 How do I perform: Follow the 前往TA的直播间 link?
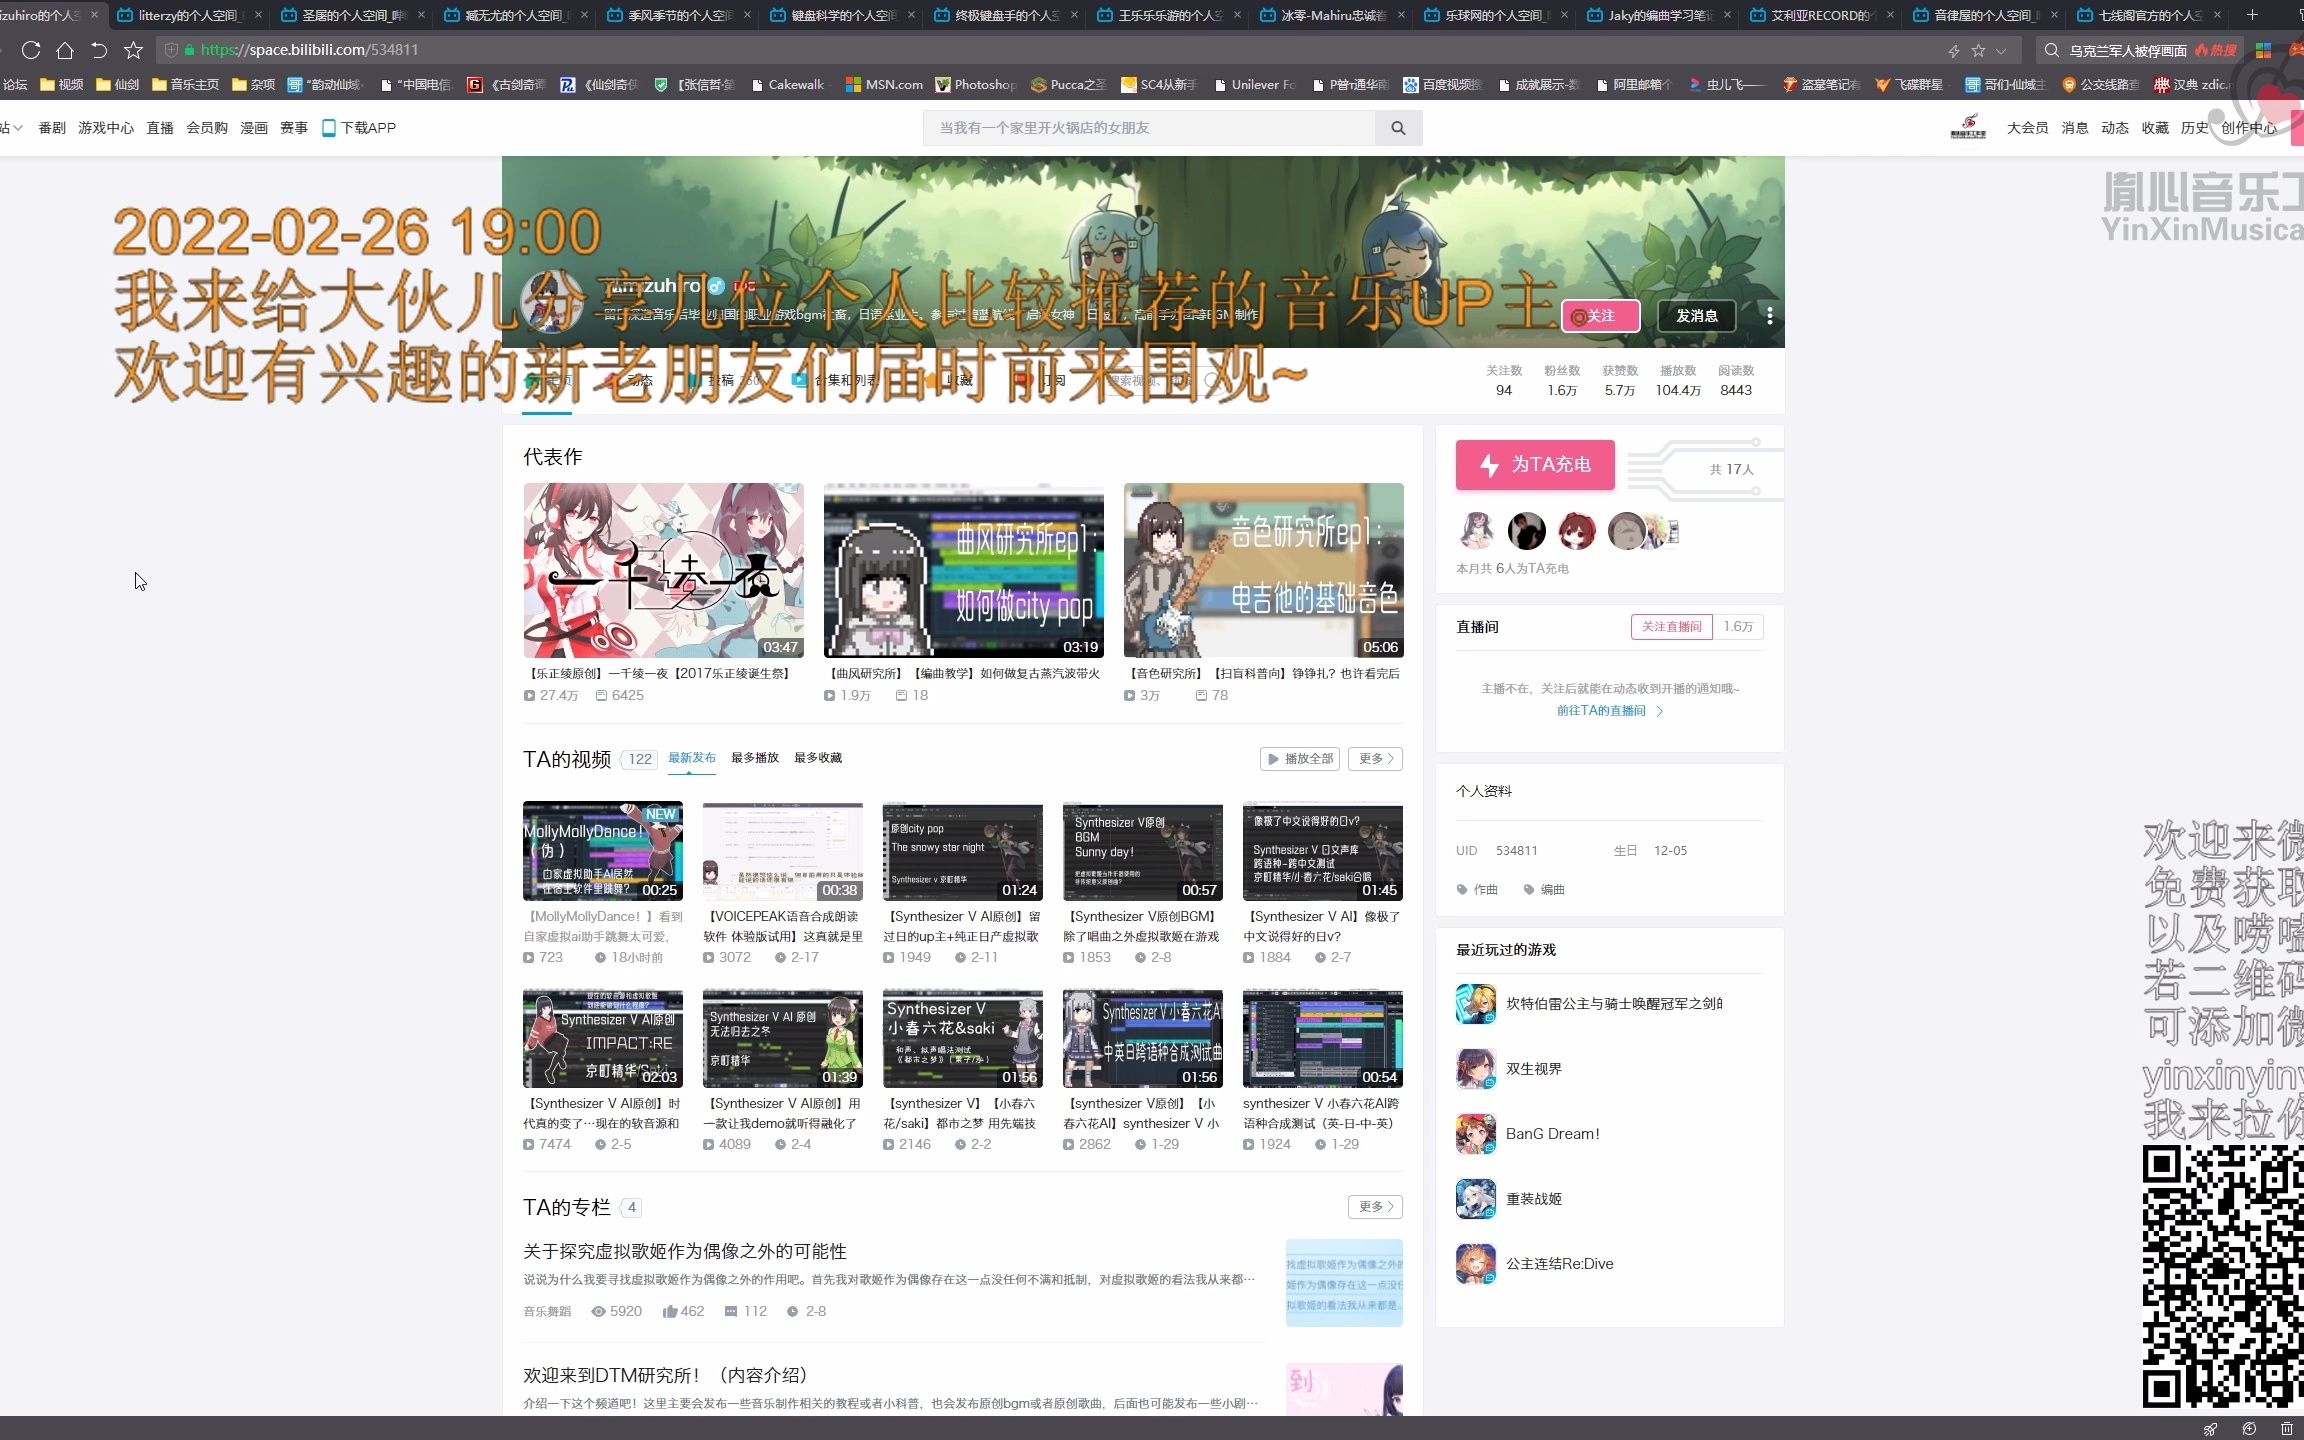pyautogui.click(x=1600, y=711)
